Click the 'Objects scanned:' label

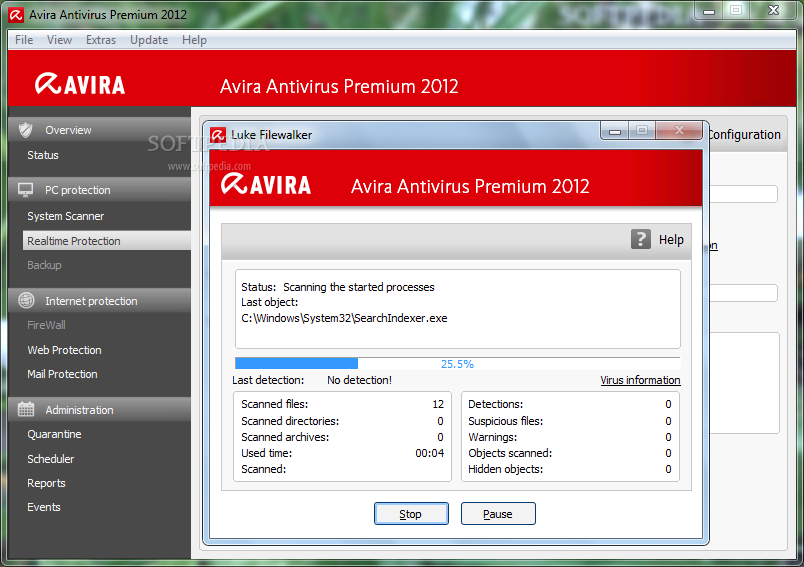click(x=510, y=453)
